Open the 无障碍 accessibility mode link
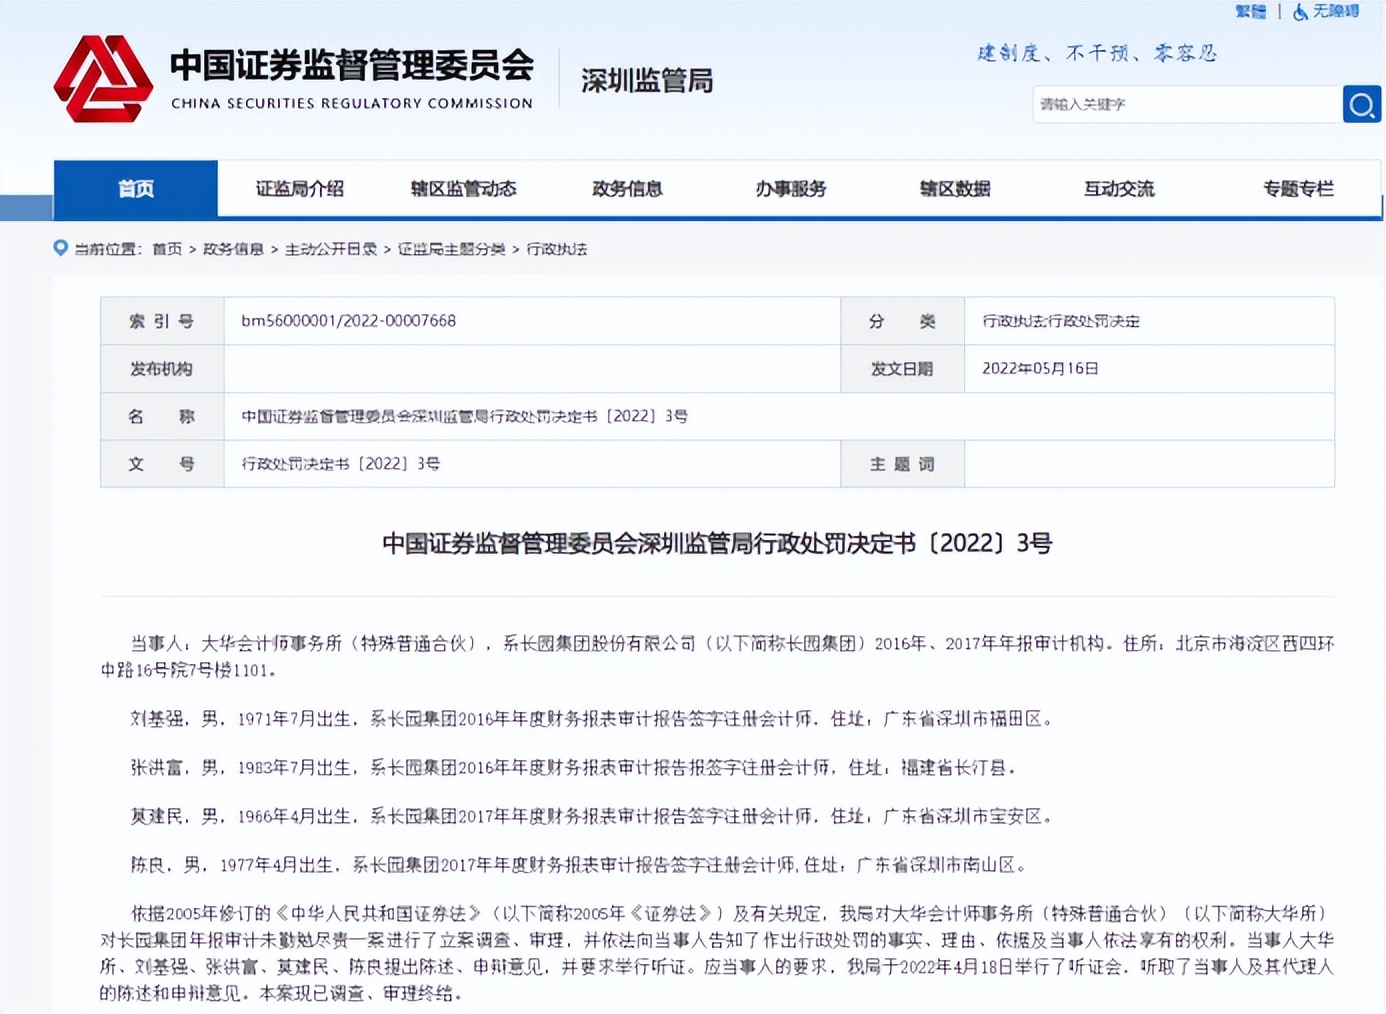Image resolution: width=1386 pixels, height=1014 pixels. click(x=1336, y=12)
